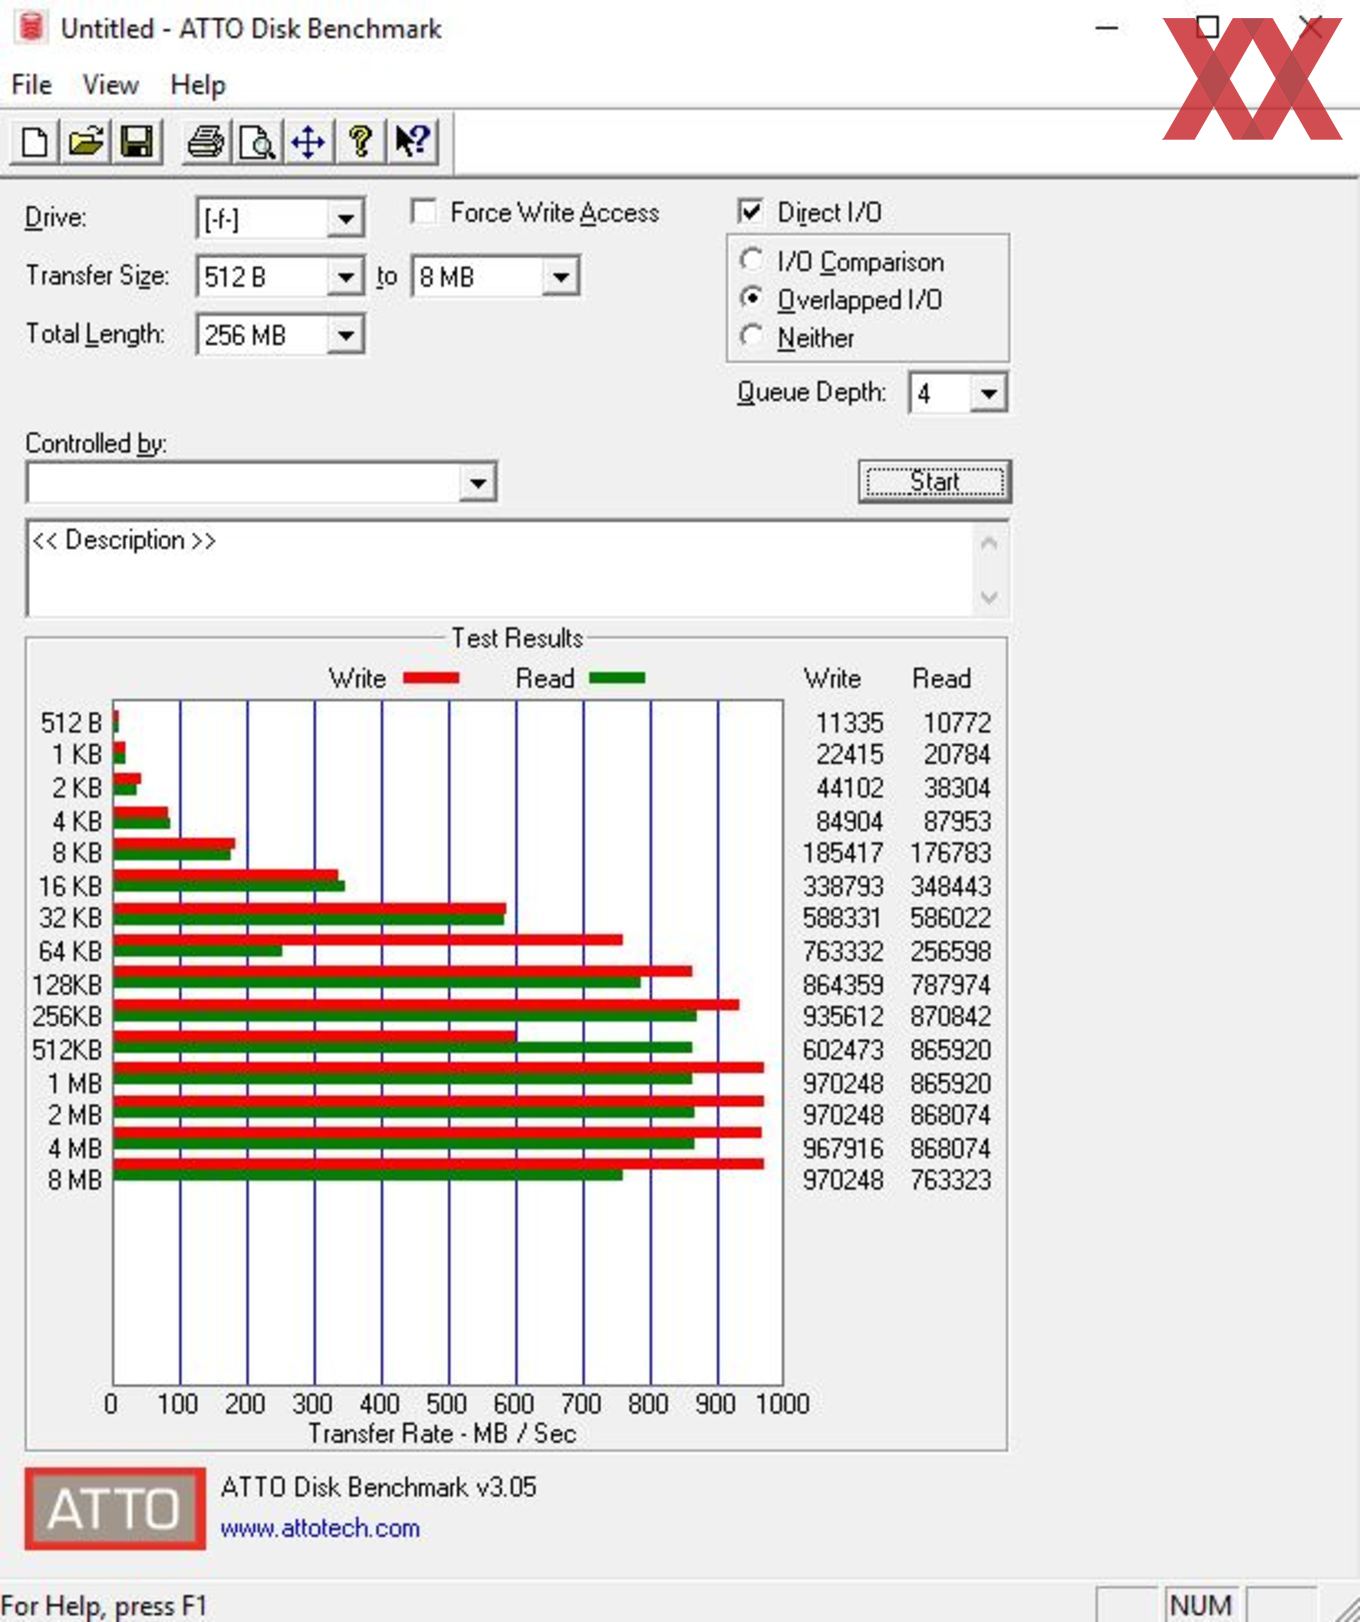Uncheck the Direct I/O checkbox
Screen dimensions: 1360x1622
coord(750,211)
